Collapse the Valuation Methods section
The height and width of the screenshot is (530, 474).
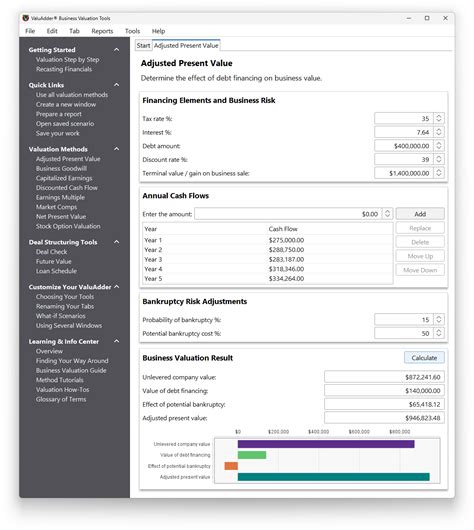point(117,149)
